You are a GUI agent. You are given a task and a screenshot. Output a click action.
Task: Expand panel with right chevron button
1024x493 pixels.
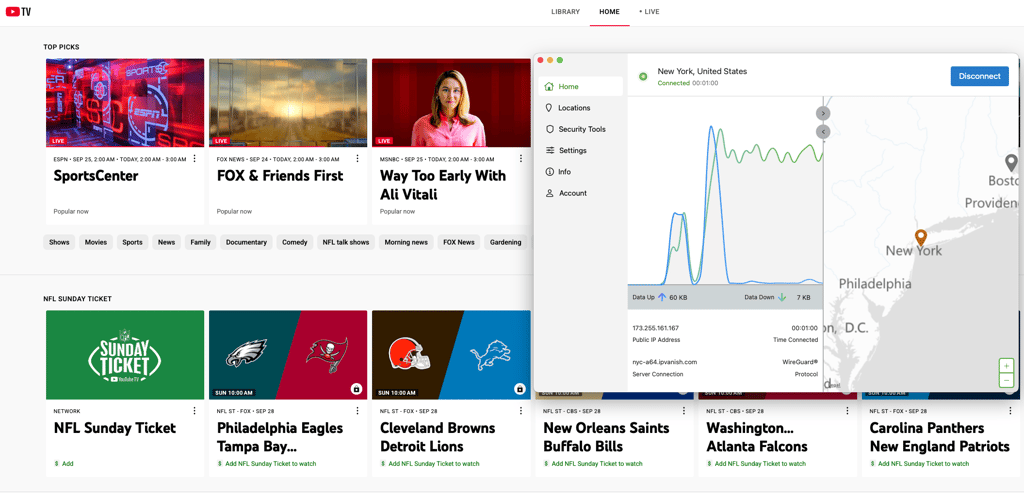[823, 113]
